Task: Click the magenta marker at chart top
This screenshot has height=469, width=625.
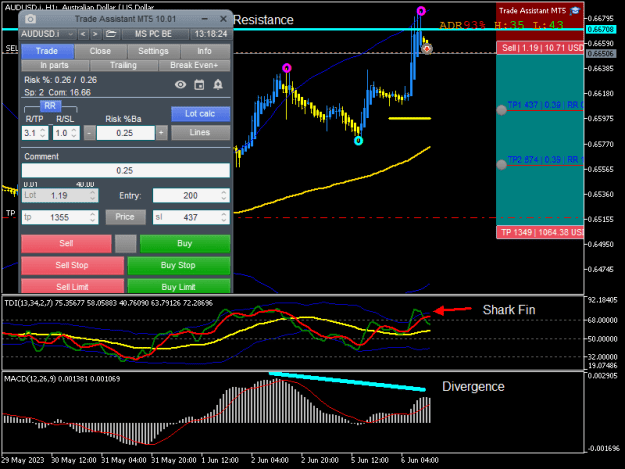Action: tap(421, 11)
